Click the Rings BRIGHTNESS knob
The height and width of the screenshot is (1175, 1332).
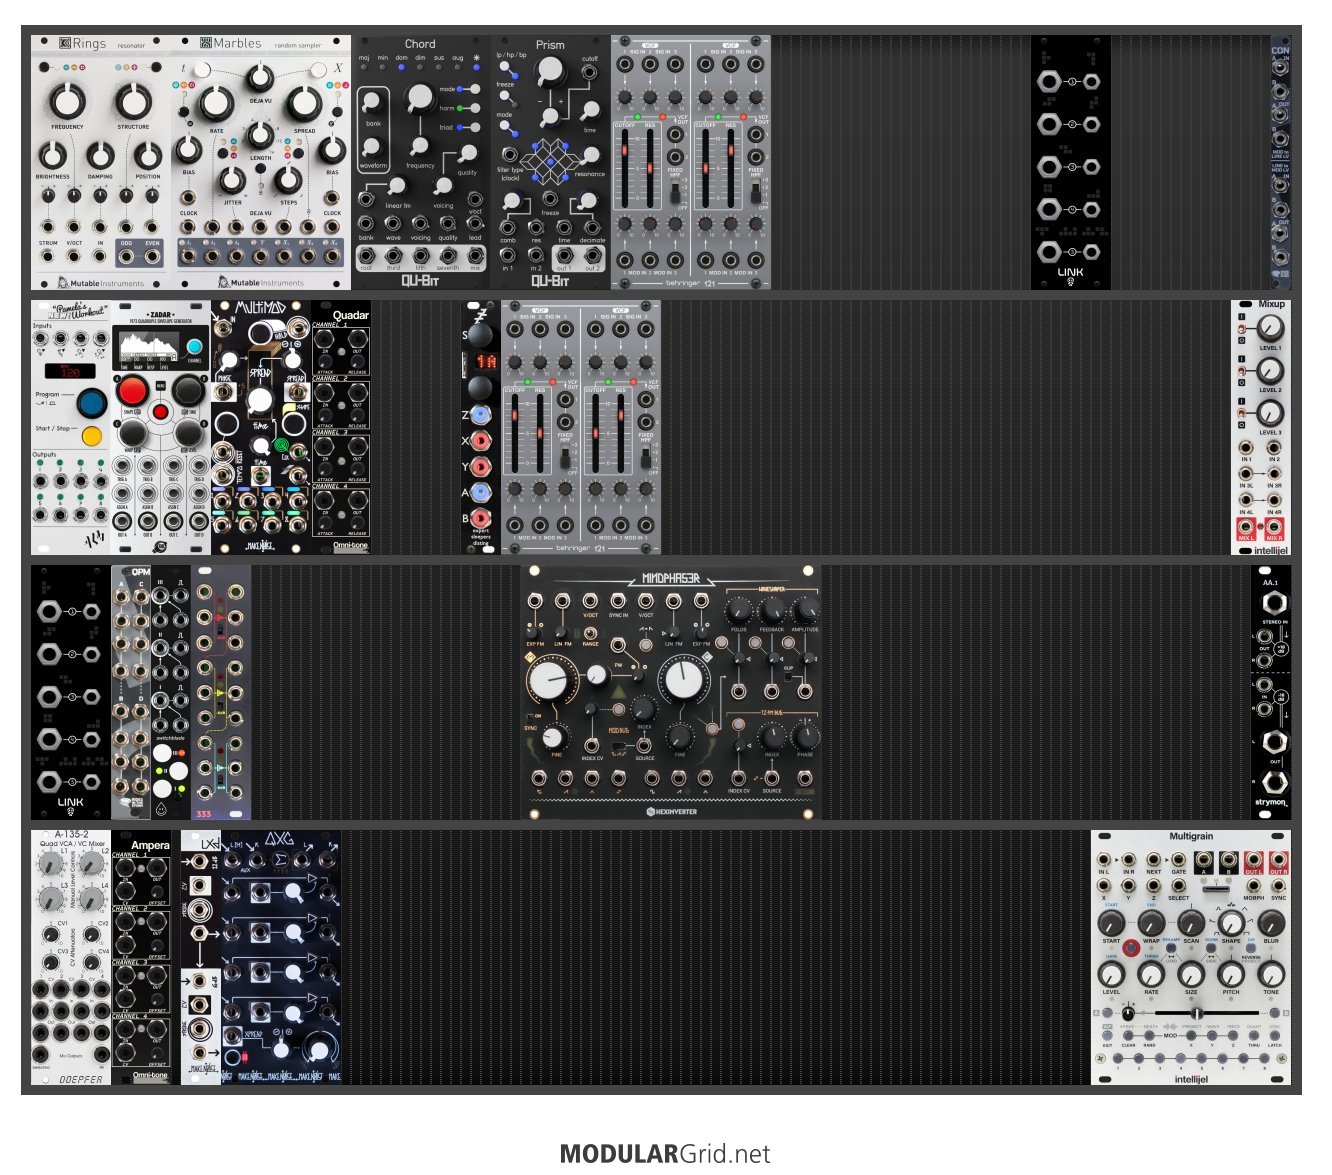click(x=52, y=156)
